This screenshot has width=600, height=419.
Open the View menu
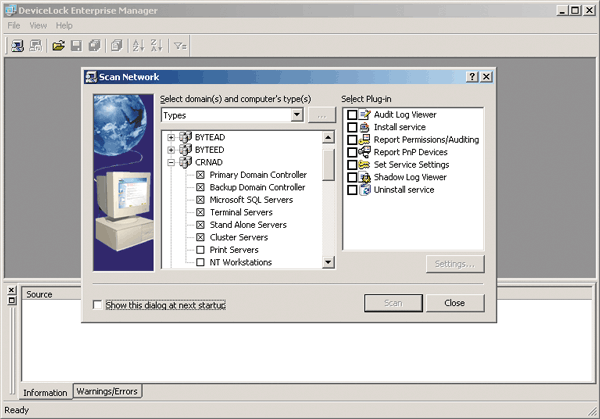click(38, 25)
